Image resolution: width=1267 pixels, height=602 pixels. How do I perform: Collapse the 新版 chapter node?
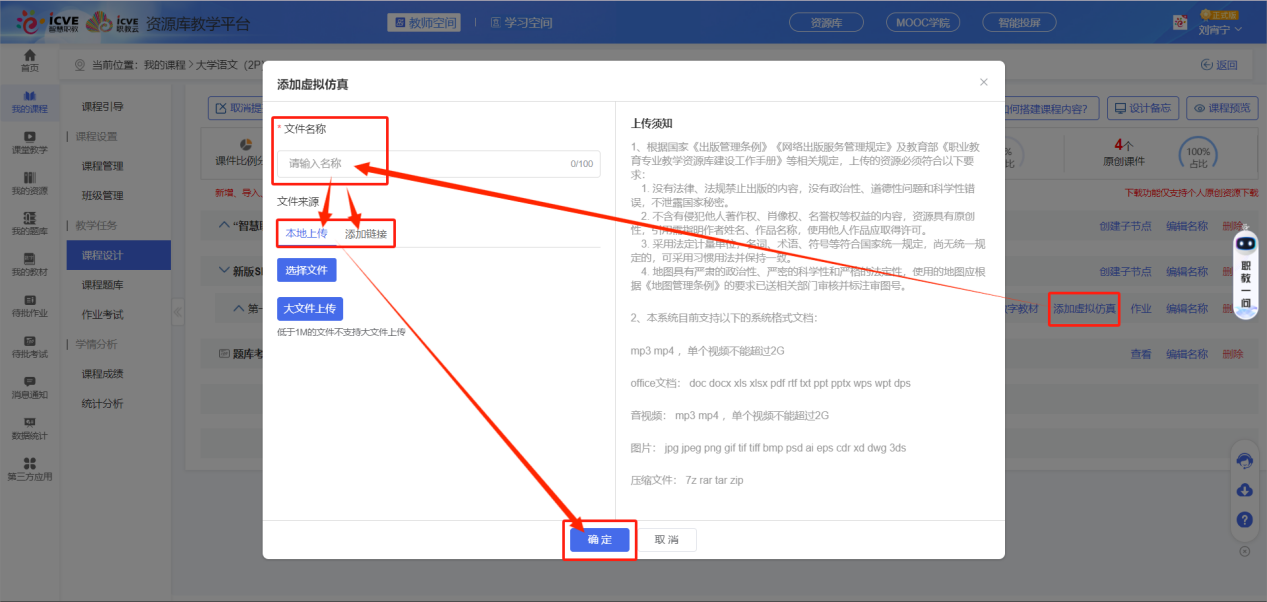click(x=224, y=271)
